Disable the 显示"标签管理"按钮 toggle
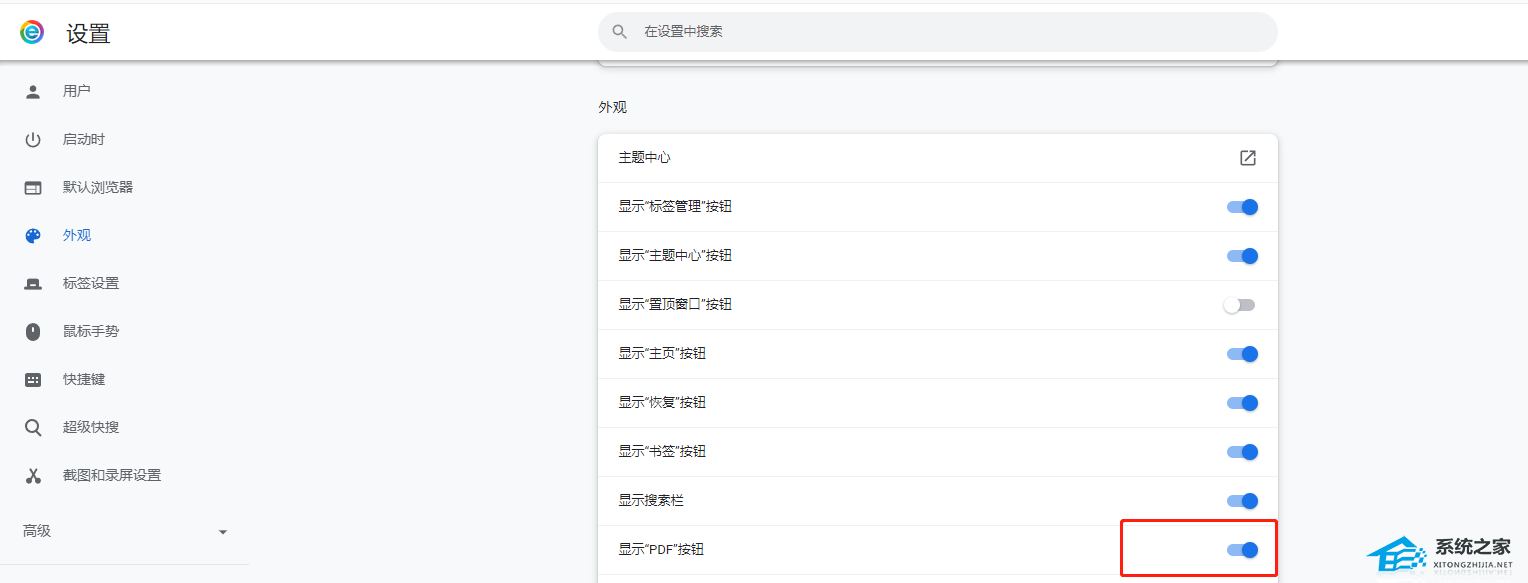Viewport: 1528px width, 583px height. [1242, 207]
